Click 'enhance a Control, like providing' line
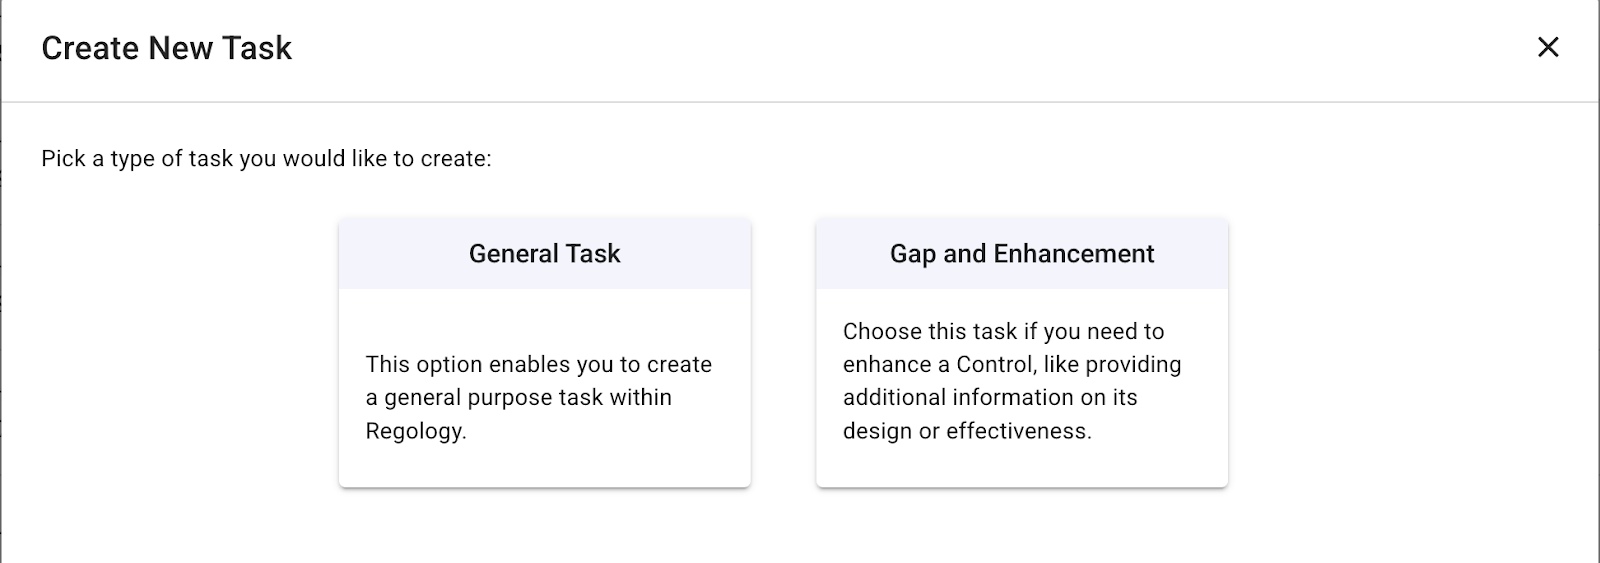 pyautogui.click(x=1012, y=365)
